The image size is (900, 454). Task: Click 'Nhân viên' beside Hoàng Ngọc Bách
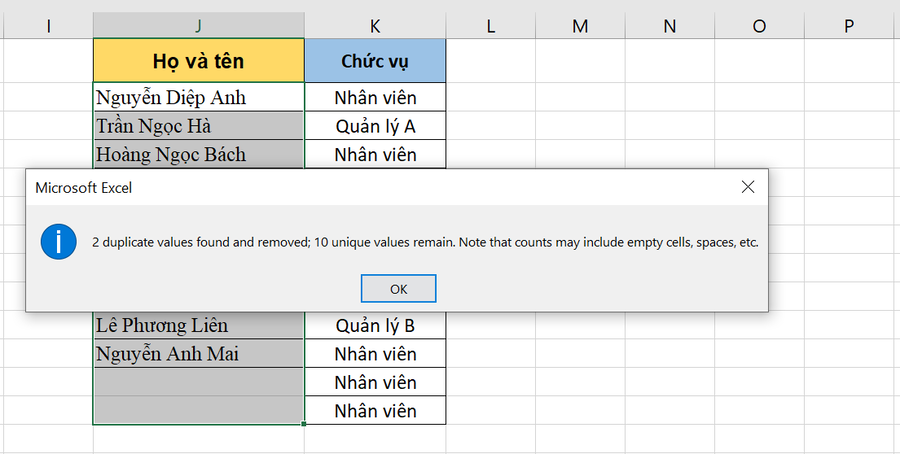point(375,154)
